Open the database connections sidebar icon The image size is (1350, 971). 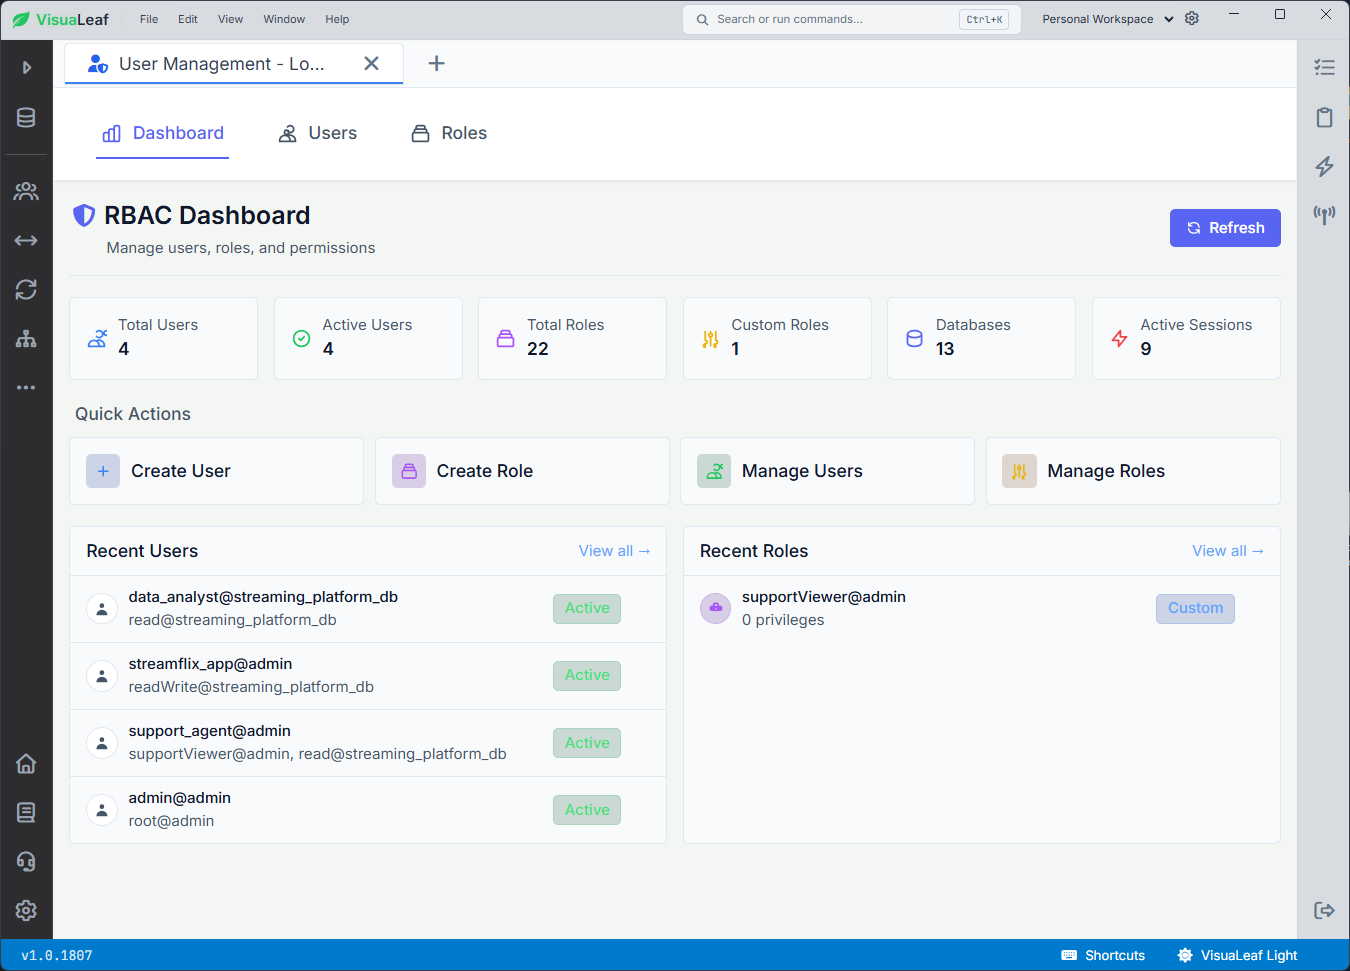pyautogui.click(x=26, y=118)
